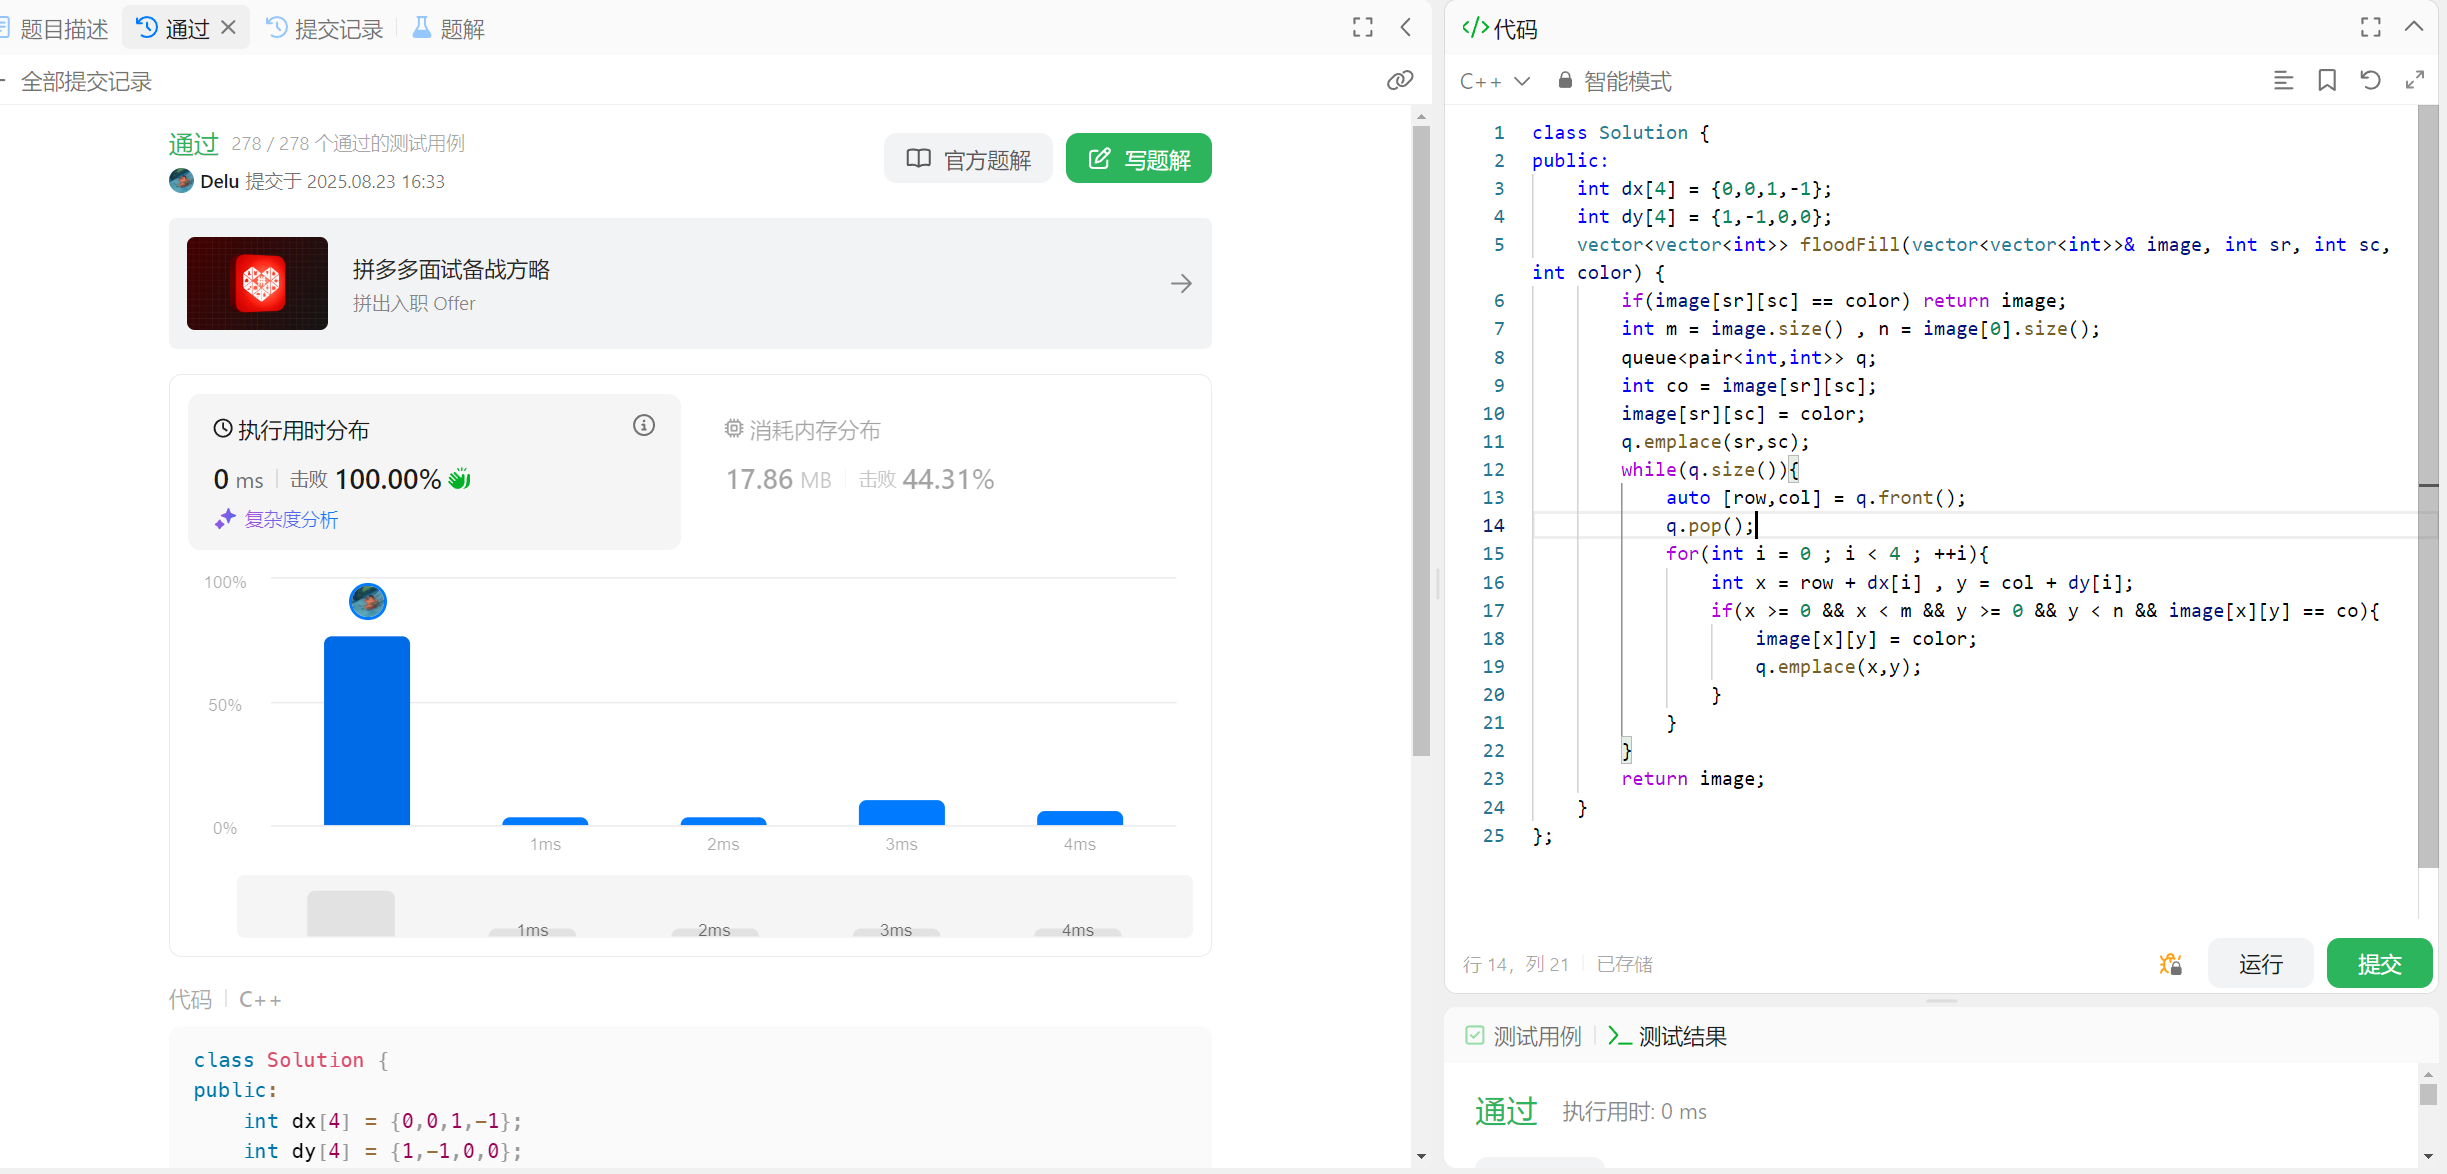Click the 击败 100.00% clapping hands icon
This screenshot has height=1174, width=2447.
pos(459,479)
